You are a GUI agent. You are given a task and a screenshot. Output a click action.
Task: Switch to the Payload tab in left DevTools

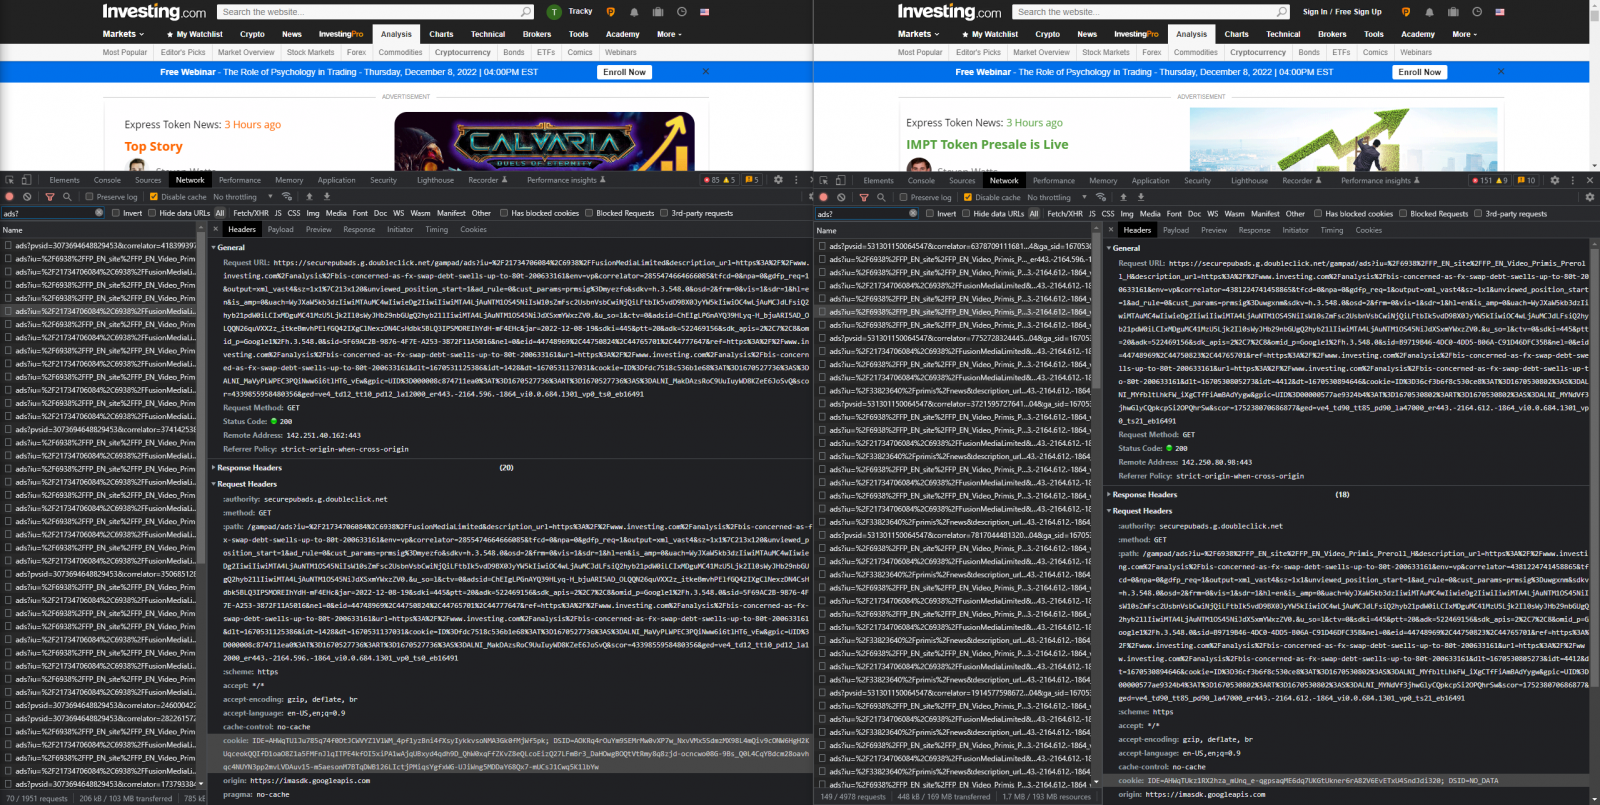(x=280, y=229)
